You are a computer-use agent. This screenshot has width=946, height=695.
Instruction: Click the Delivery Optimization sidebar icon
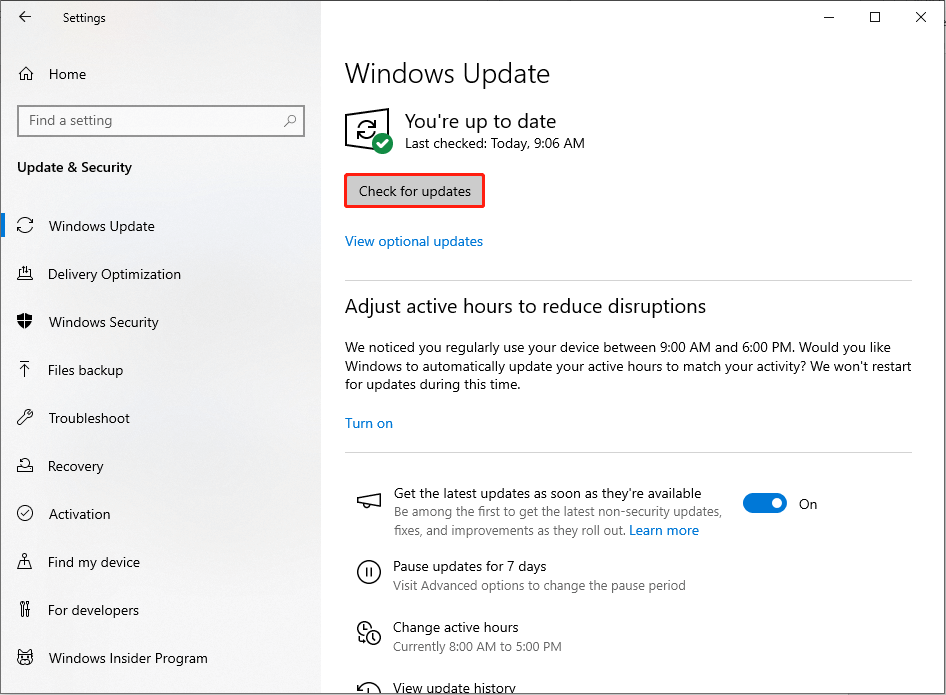tap(26, 274)
